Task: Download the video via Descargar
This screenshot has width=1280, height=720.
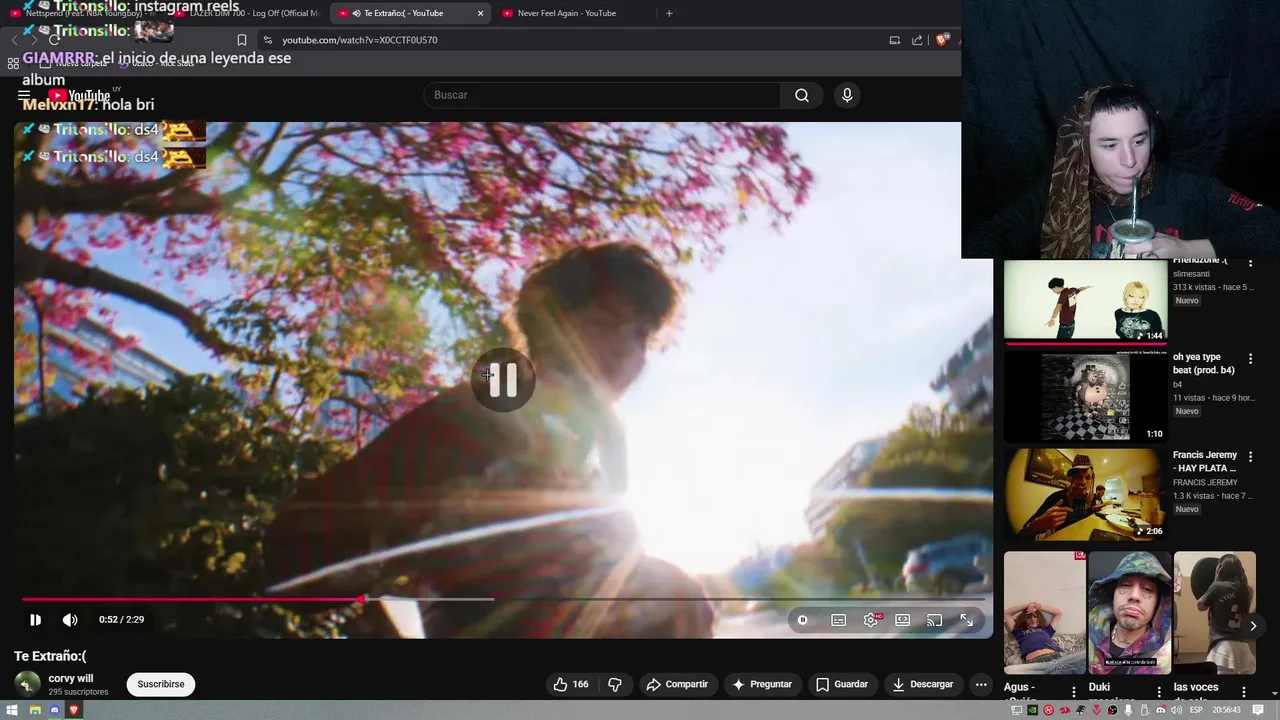Action: [x=922, y=684]
